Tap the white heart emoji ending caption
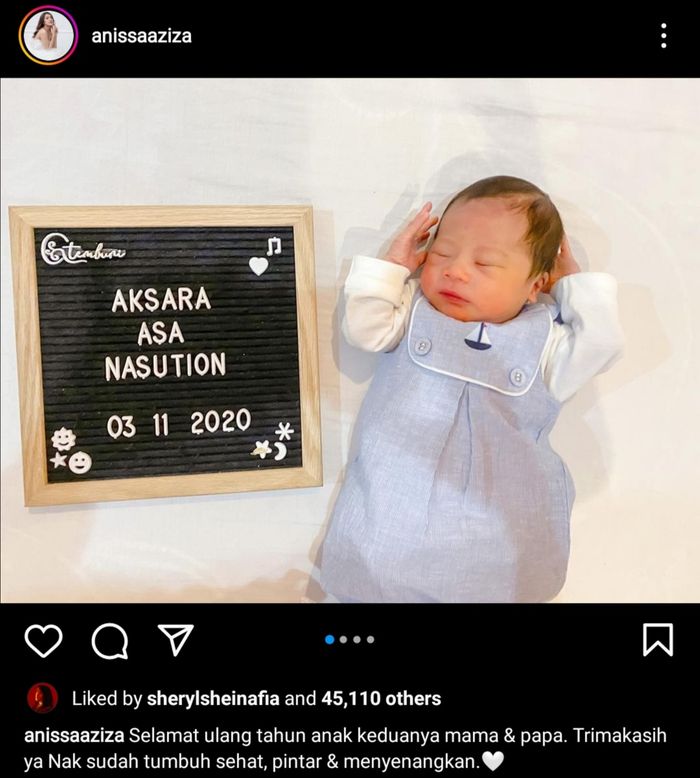The width and height of the screenshot is (700, 778). pos(493,761)
